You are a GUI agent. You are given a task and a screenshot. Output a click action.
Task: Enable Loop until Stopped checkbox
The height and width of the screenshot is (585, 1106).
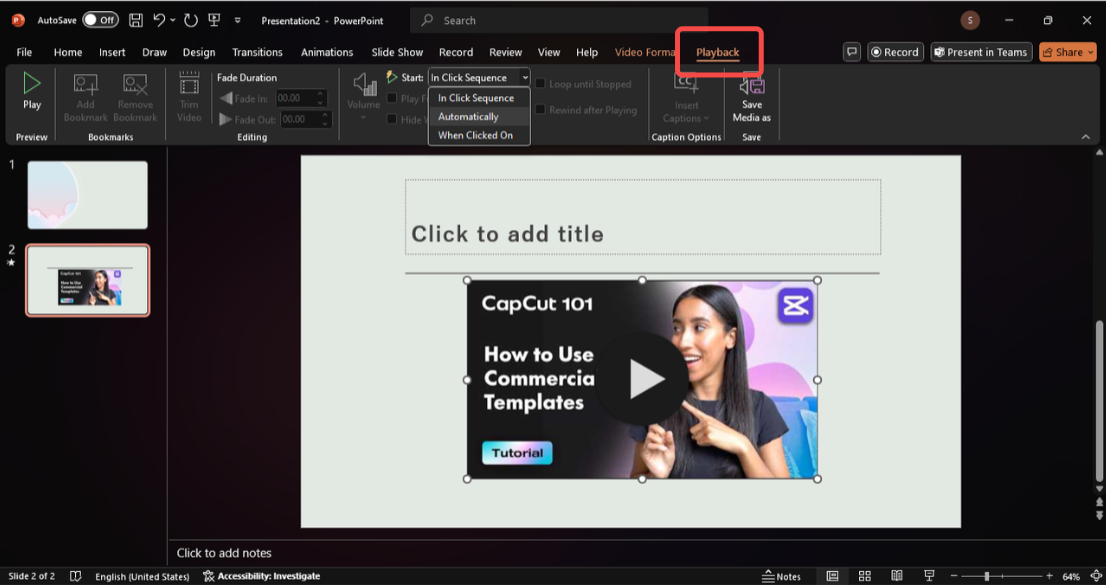(540, 84)
